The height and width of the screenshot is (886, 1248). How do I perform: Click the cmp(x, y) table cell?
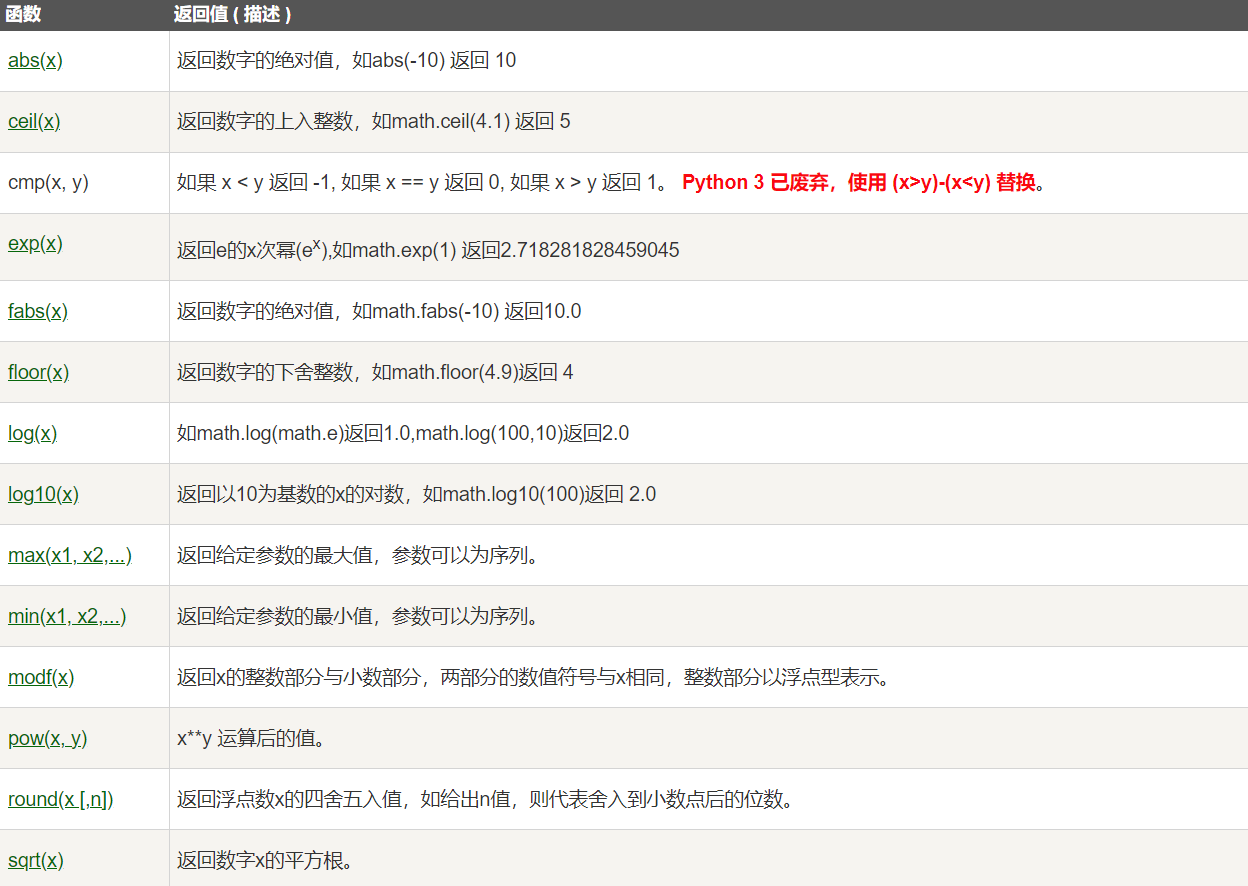click(x=85, y=182)
